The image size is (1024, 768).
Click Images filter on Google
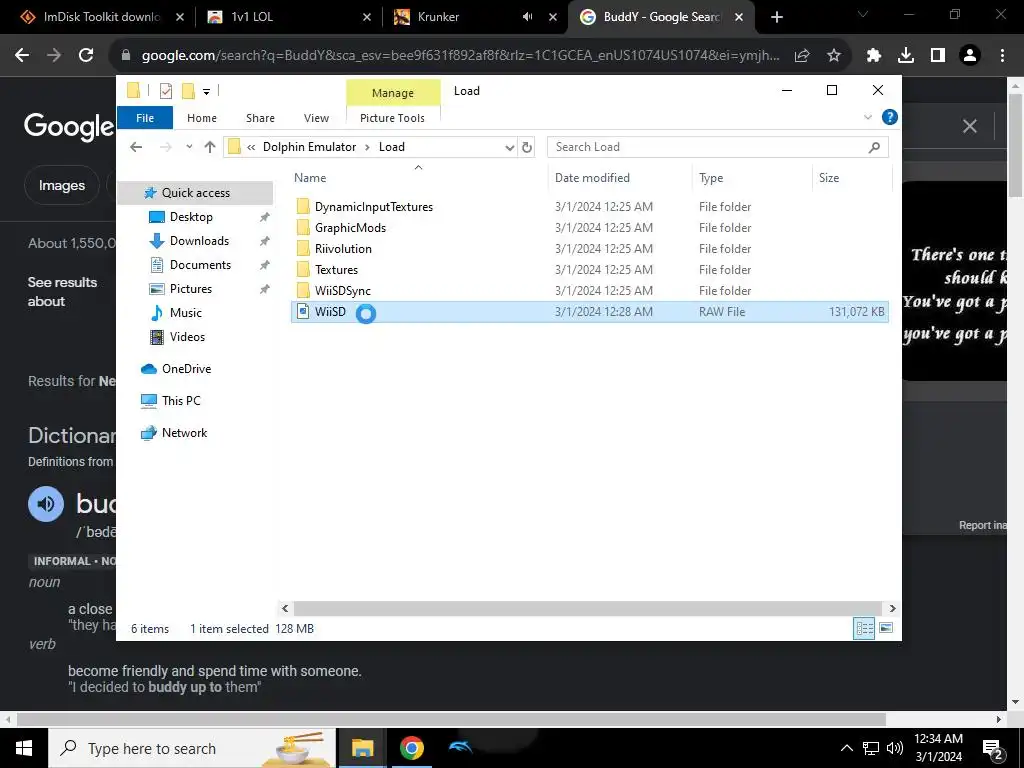[62, 185]
